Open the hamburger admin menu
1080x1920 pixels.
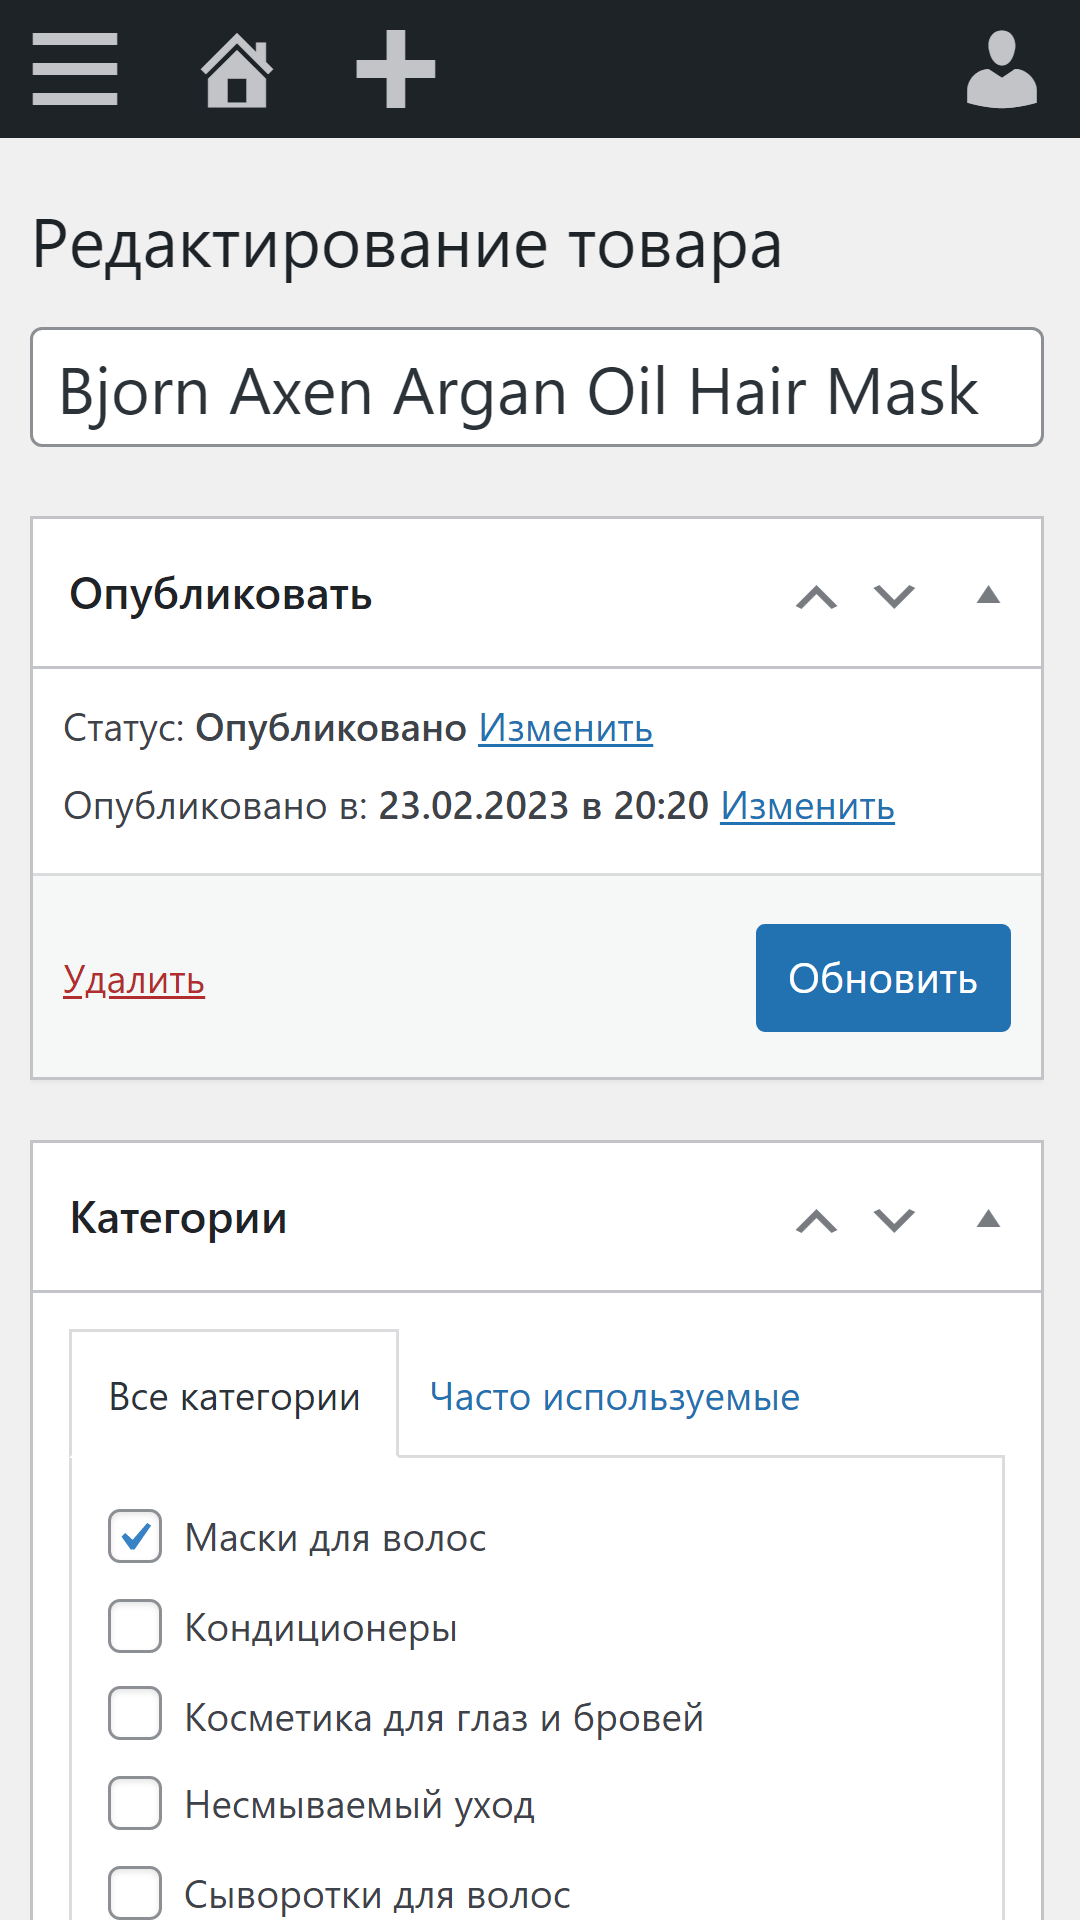(75, 69)
